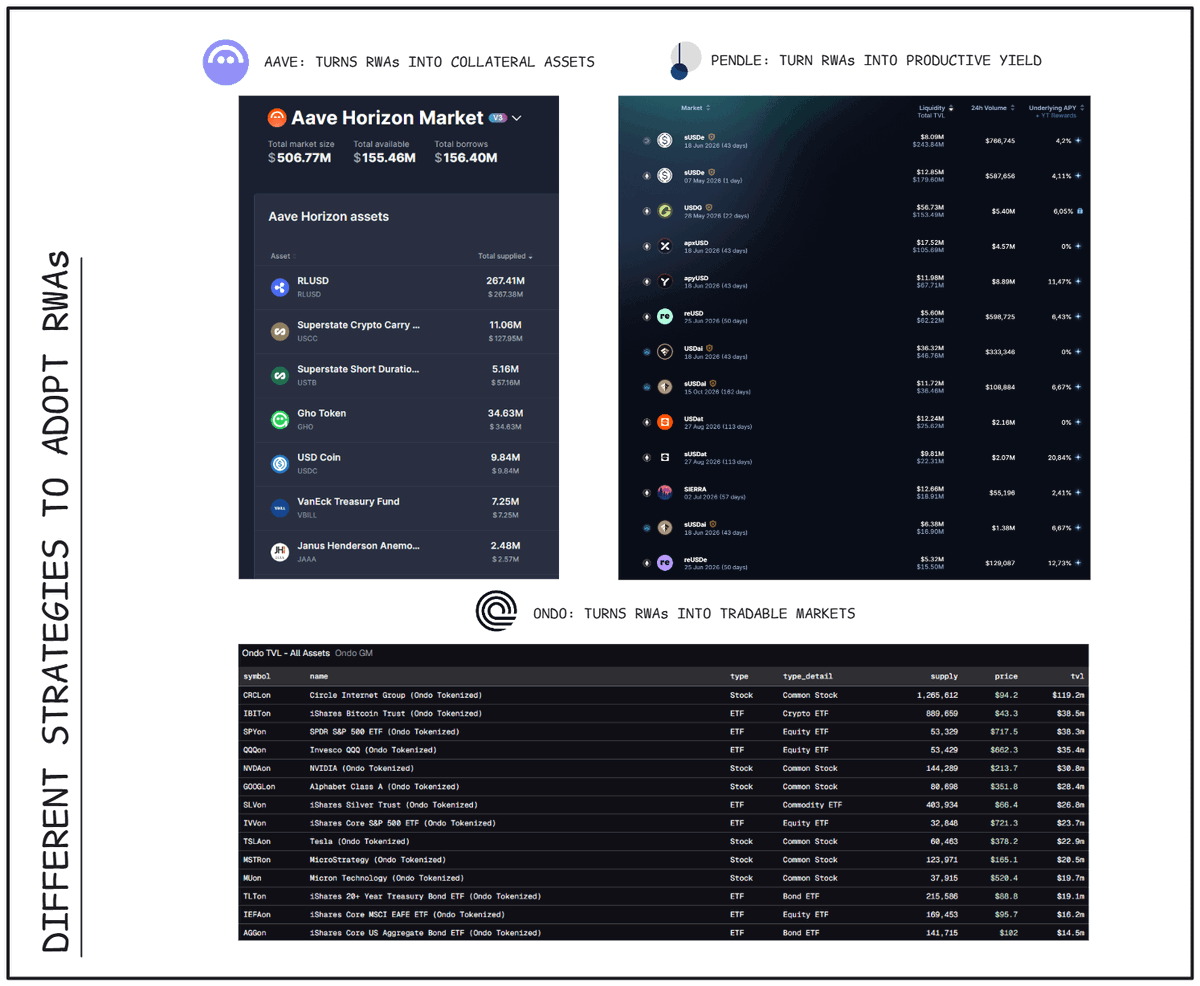This screenshot has width=1200, height=986.
Task: Click the VanEck VBILL fund icon
Action: click(x=280, y=508)
